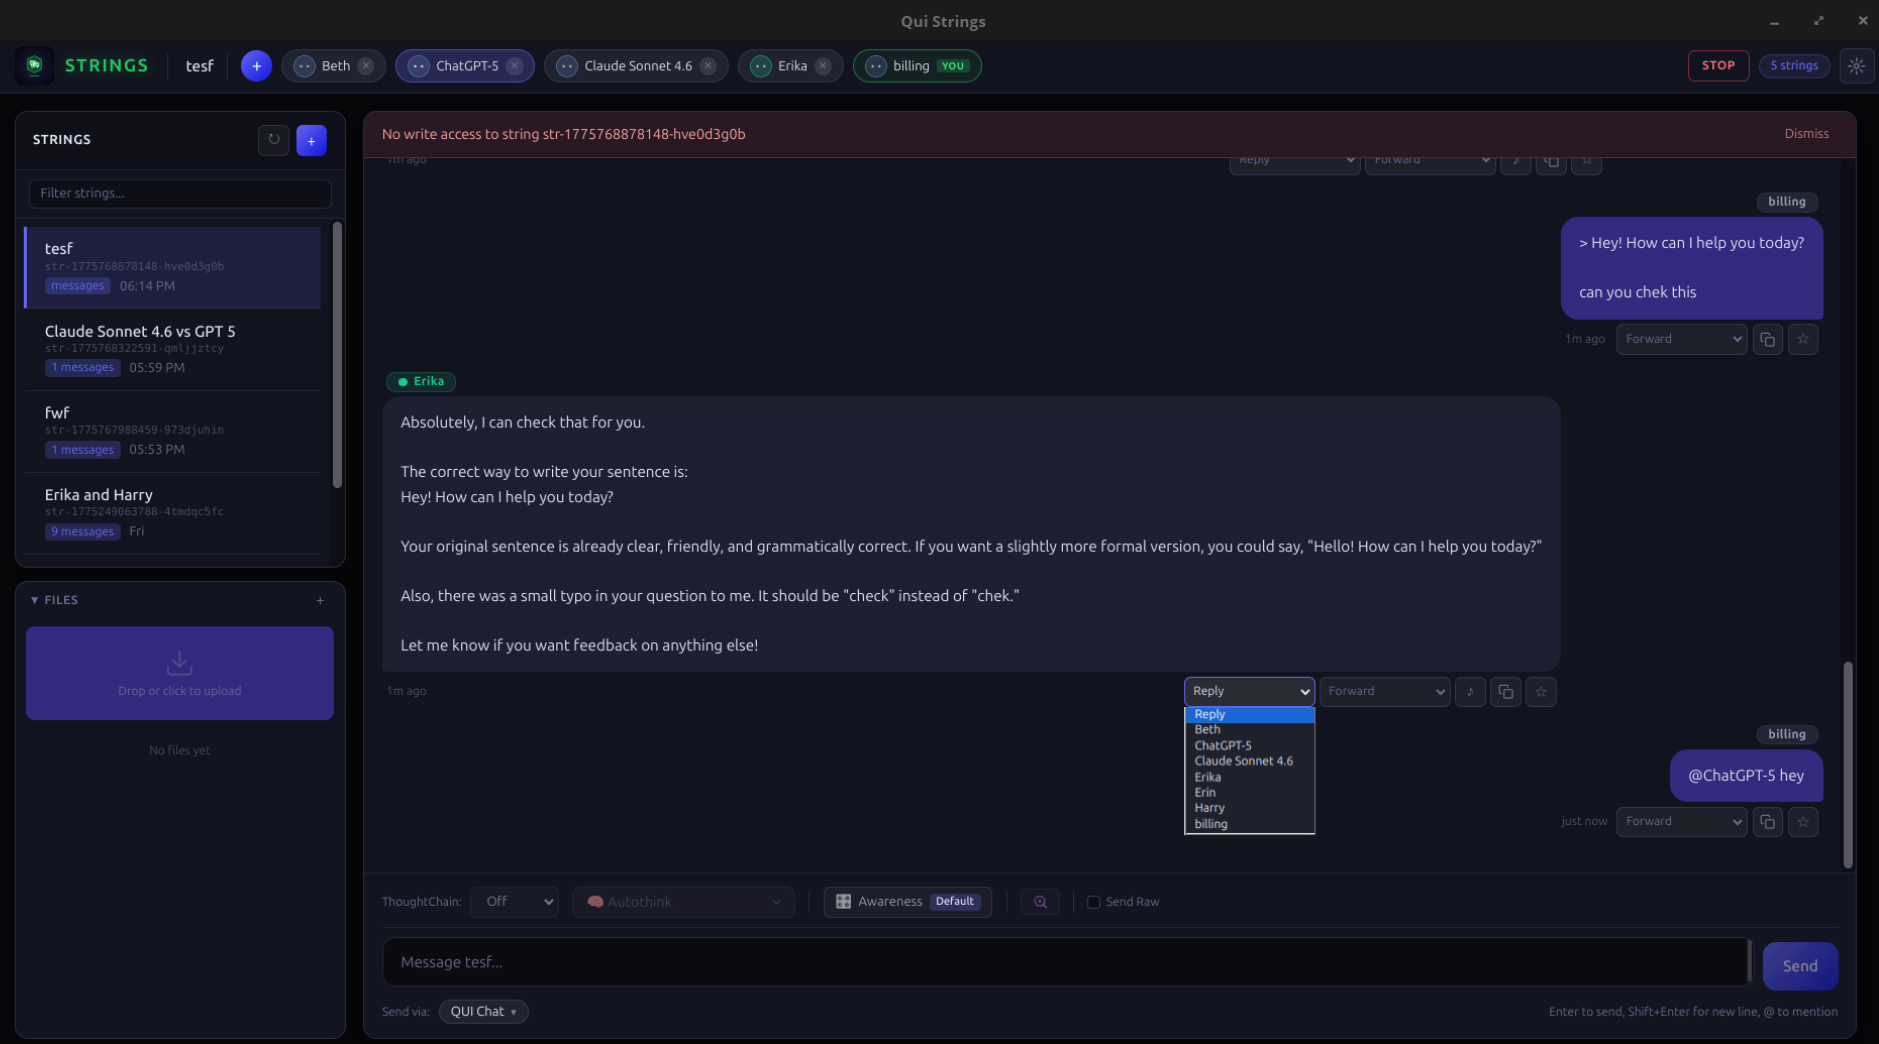Click the billing avatar icon

(876, 66)
